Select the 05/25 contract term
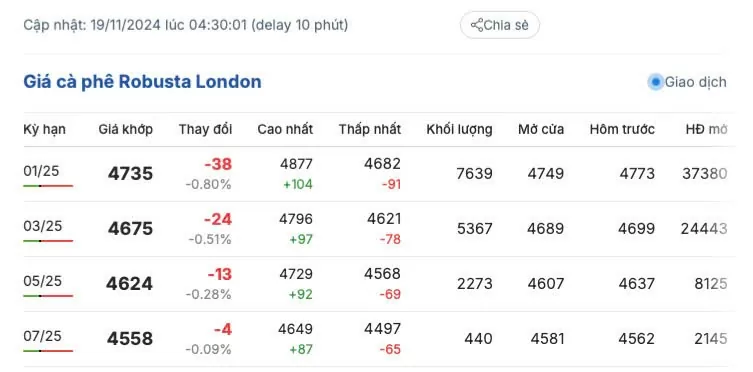Screen dimensions: 753x372 pyautogui.click(x=43, y=281)
